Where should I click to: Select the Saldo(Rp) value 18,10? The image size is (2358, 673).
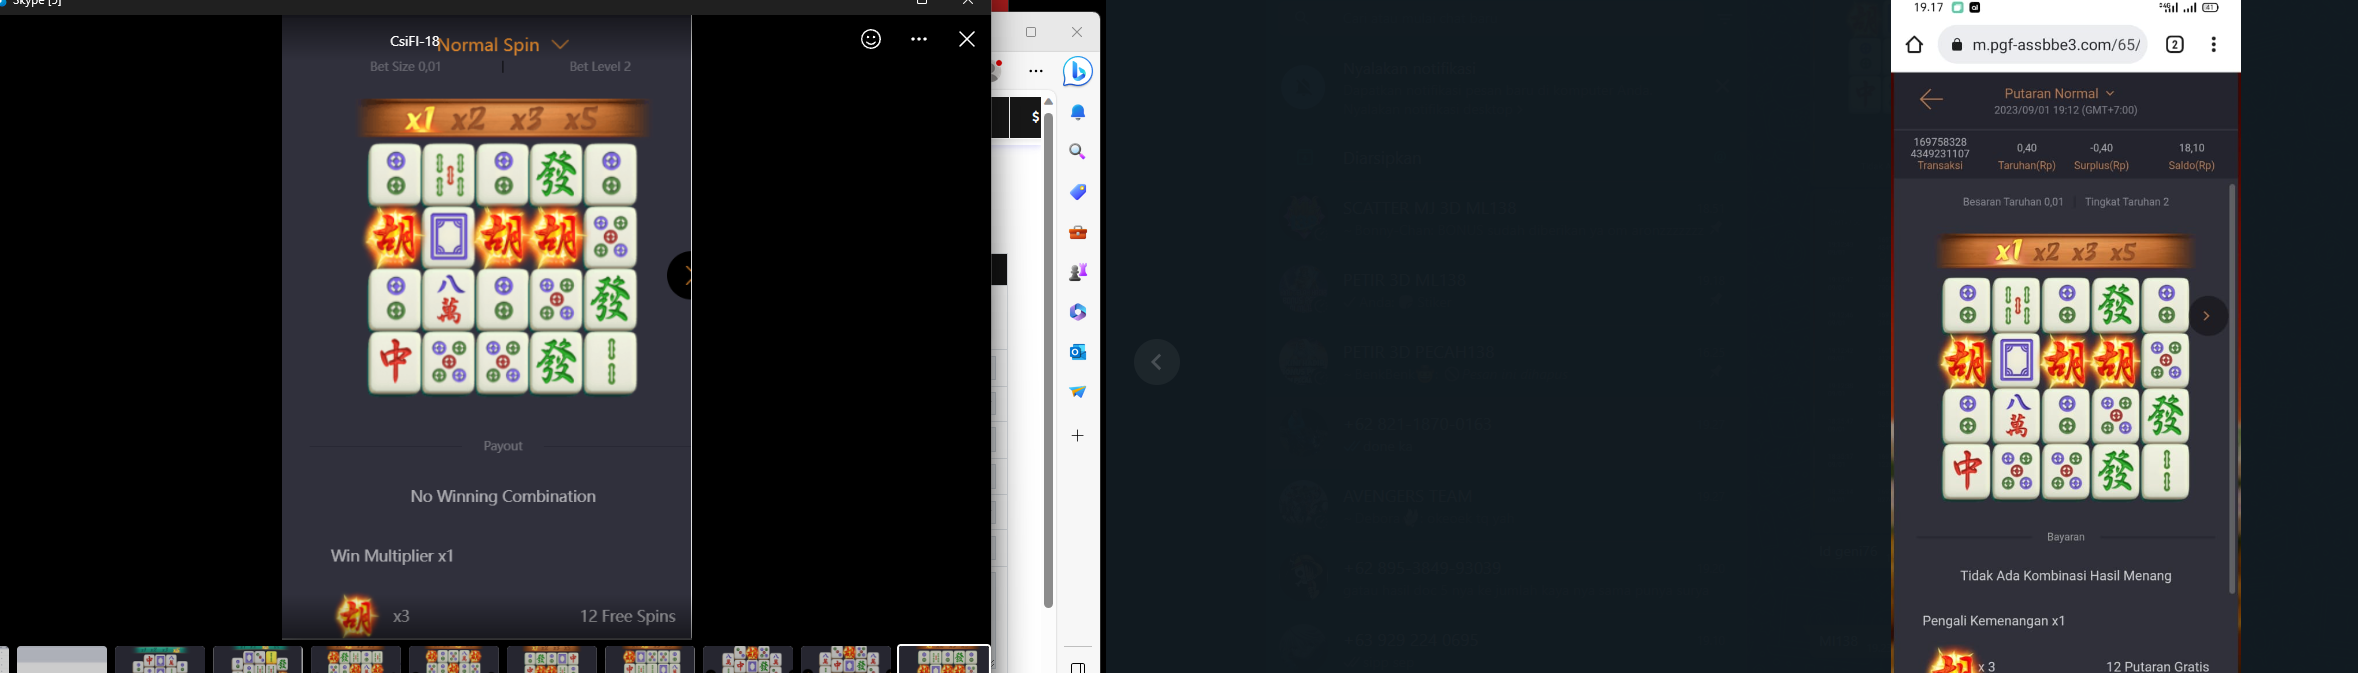tap(2191, 148)
